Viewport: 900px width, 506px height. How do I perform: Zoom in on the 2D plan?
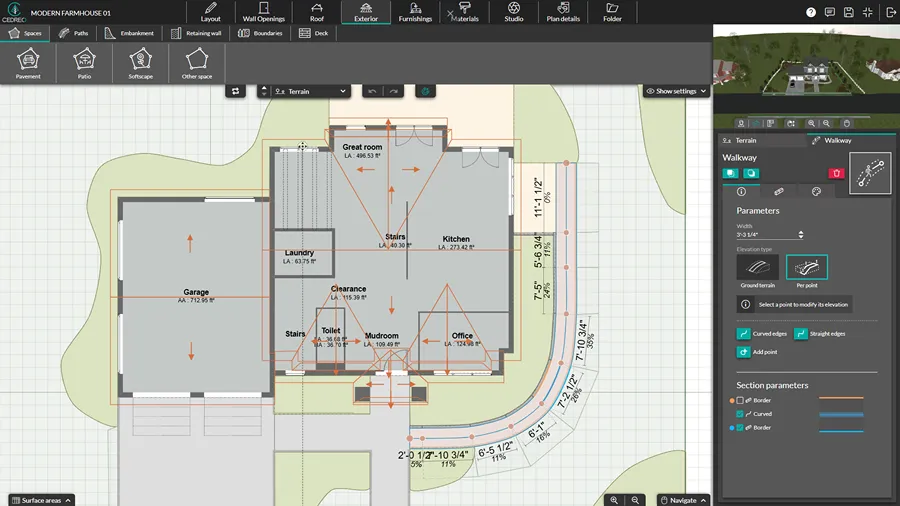614,500
